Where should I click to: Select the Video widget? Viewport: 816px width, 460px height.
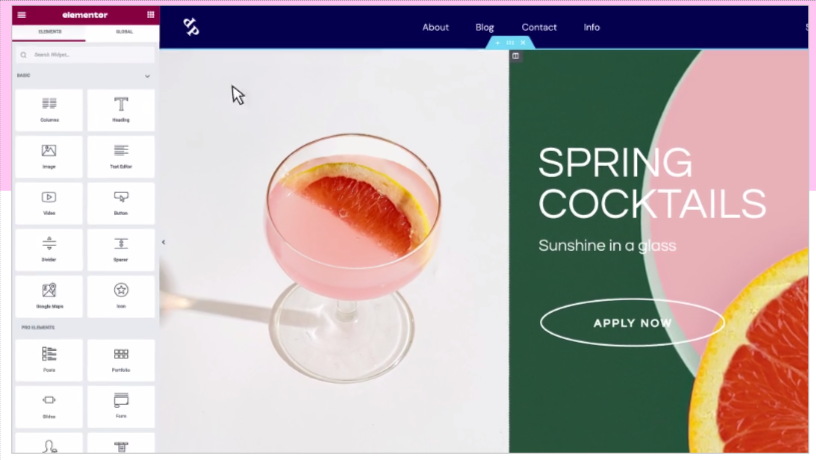tap(49, 203)
